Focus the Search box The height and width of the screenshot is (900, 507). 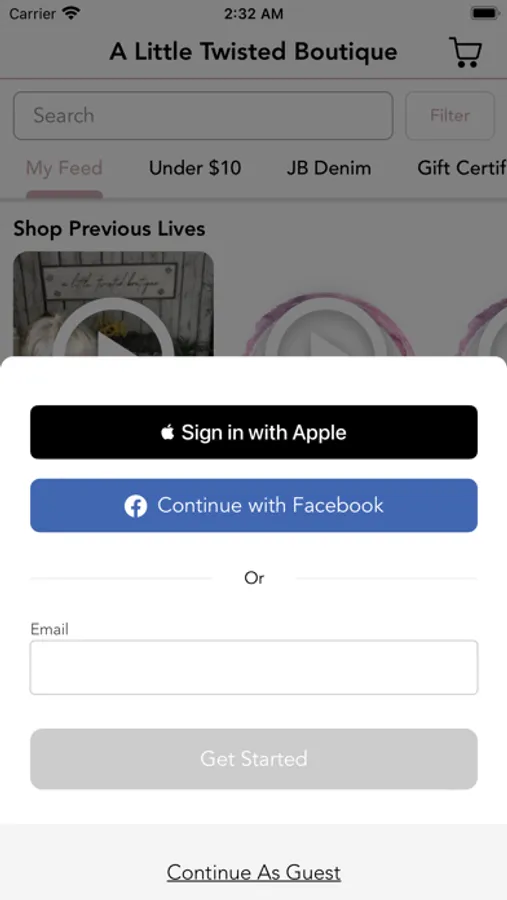click(203, 115)
